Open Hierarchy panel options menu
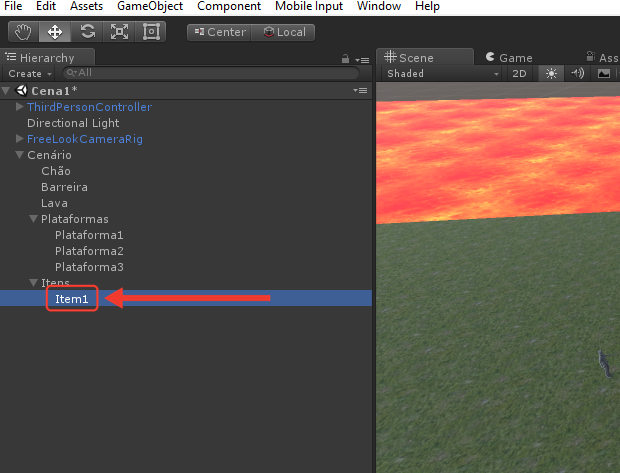Viewport: 620px width, 473px height. click(x=362, y=60)
